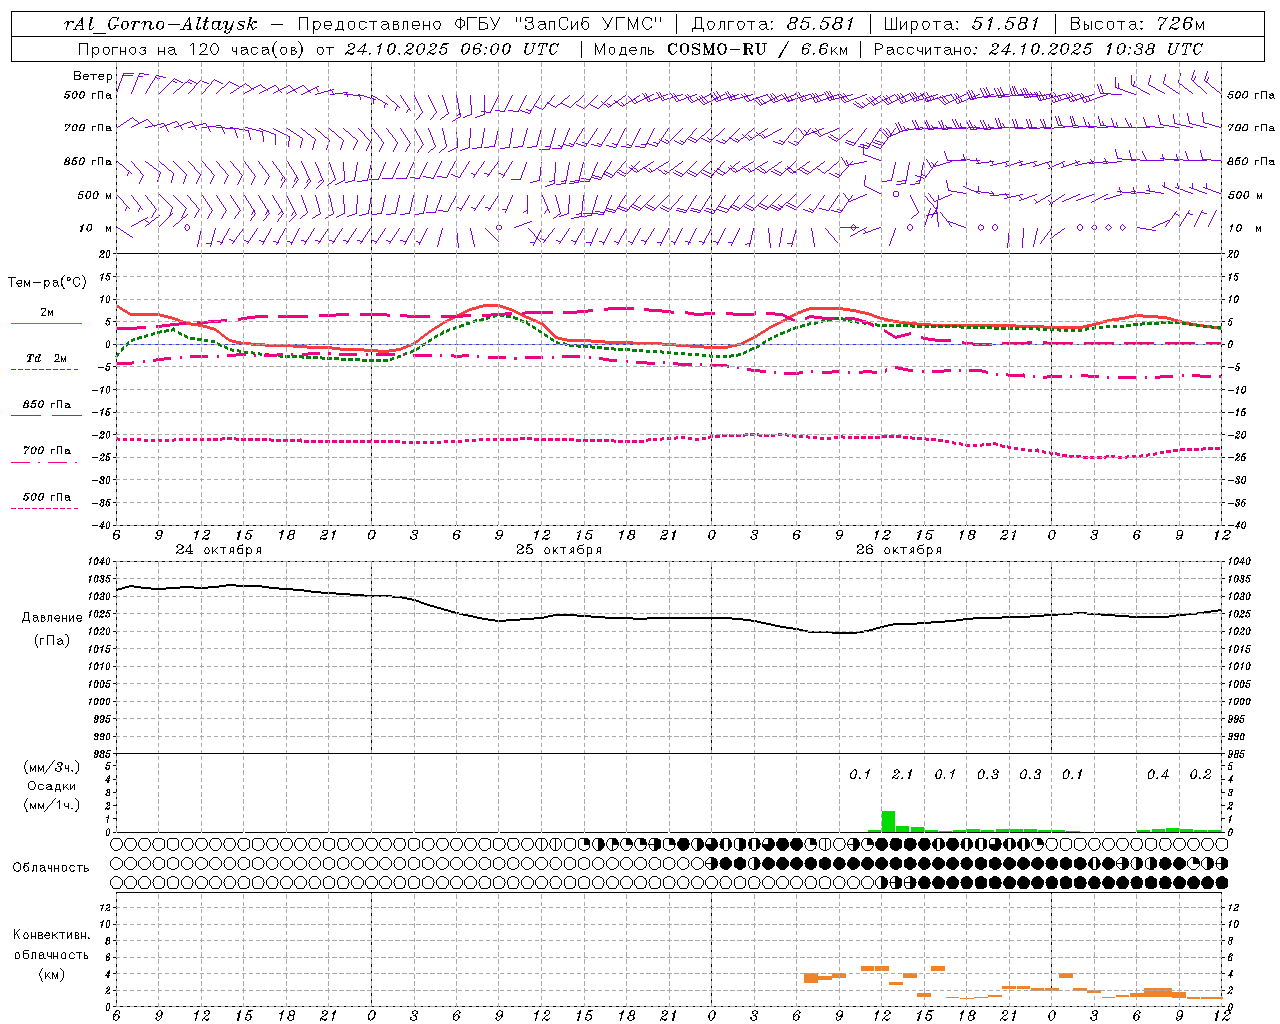The height and width of the screenshot is (1024, 1280).
Task: Click the date label 24 октября
Action: point(219,550)
